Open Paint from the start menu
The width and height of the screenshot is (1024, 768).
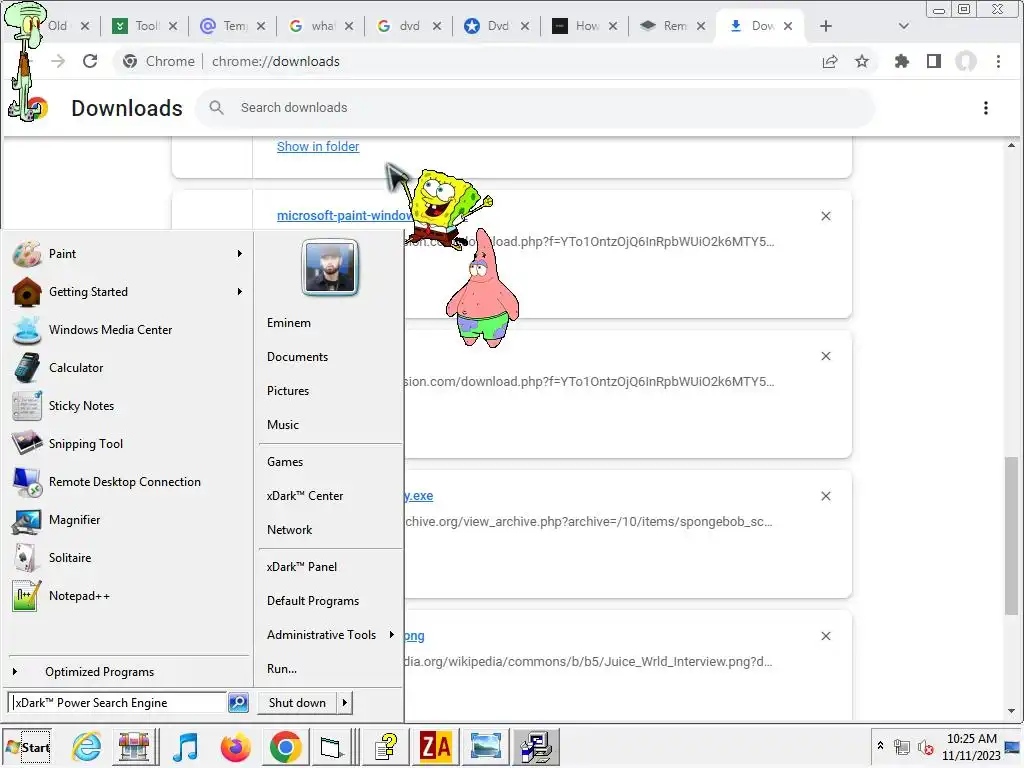128,253
